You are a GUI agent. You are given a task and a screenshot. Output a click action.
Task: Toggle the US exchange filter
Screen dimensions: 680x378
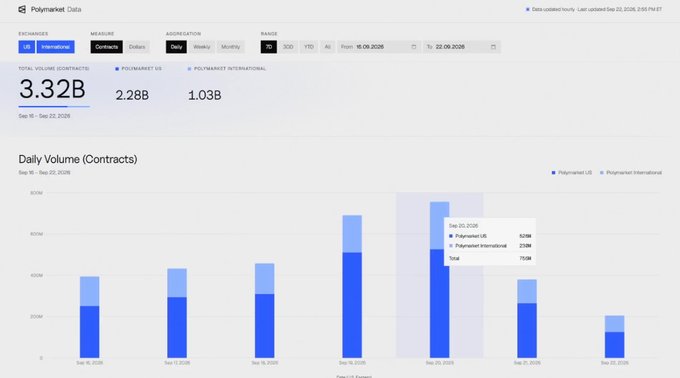click(26, 47)
